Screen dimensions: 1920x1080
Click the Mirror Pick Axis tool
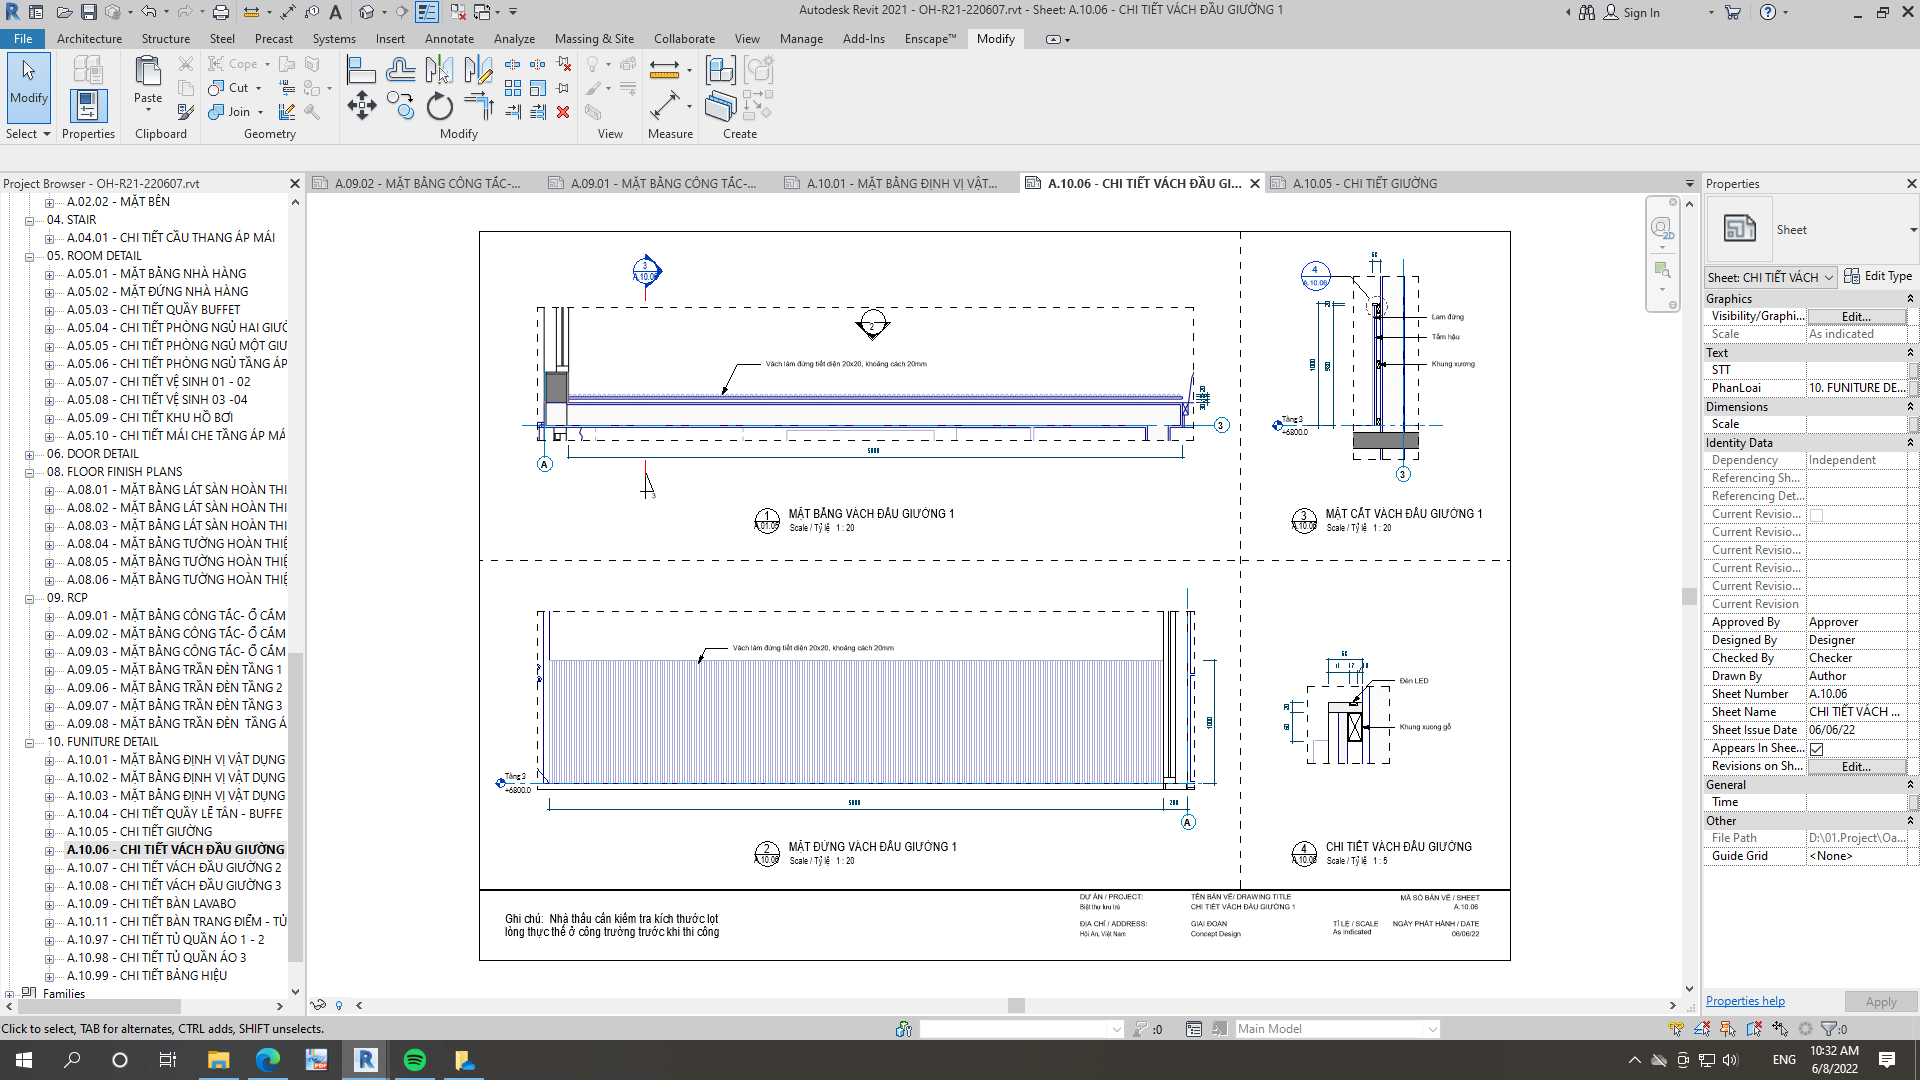[x=439, y=70]
